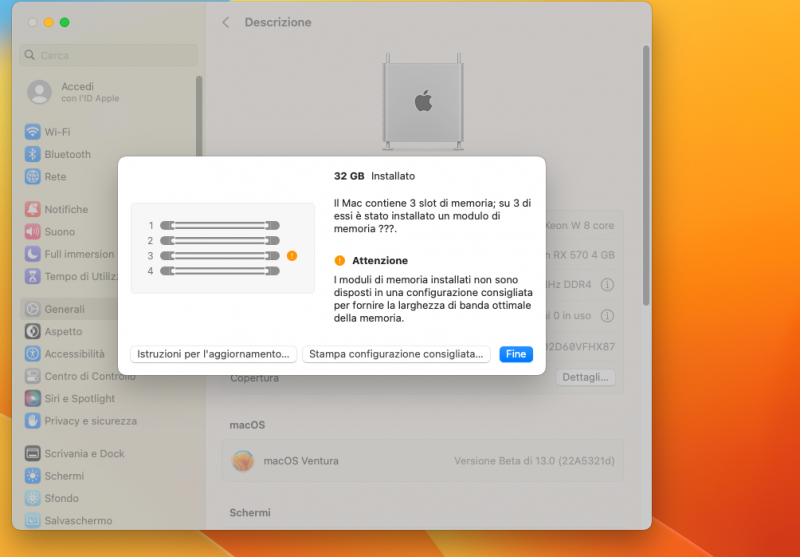Click the 'Versione Beta di 13.0' text
Image resolution: width=800 pixels, height=557 pixels.
pyautogui.click(x=534, y=461)
